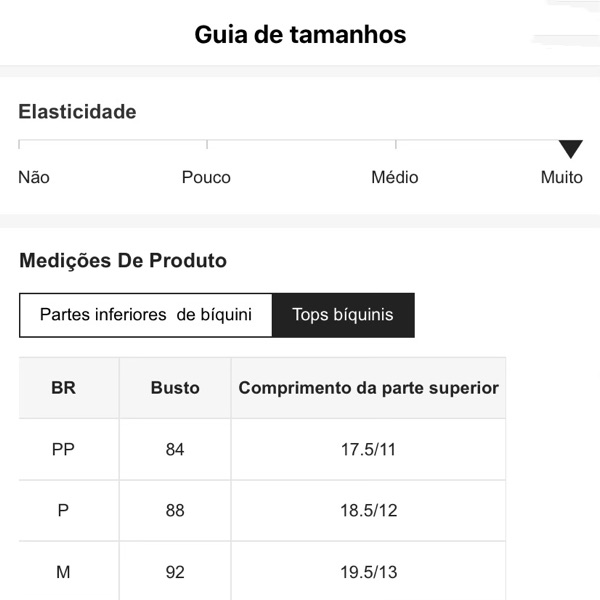This screenshot has height=600, width=600.
Task: Click the bust value 88
Action: tap(175, 511)
